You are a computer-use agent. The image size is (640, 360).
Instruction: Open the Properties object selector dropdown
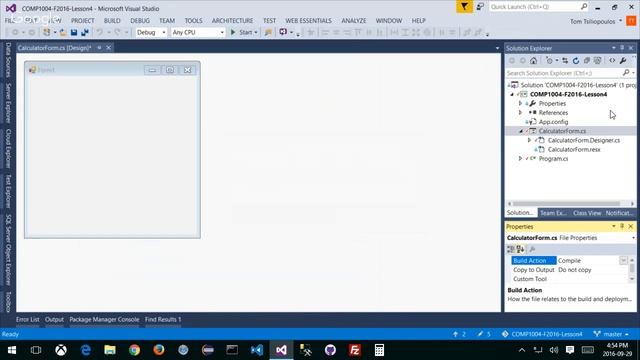coord(633,238)
